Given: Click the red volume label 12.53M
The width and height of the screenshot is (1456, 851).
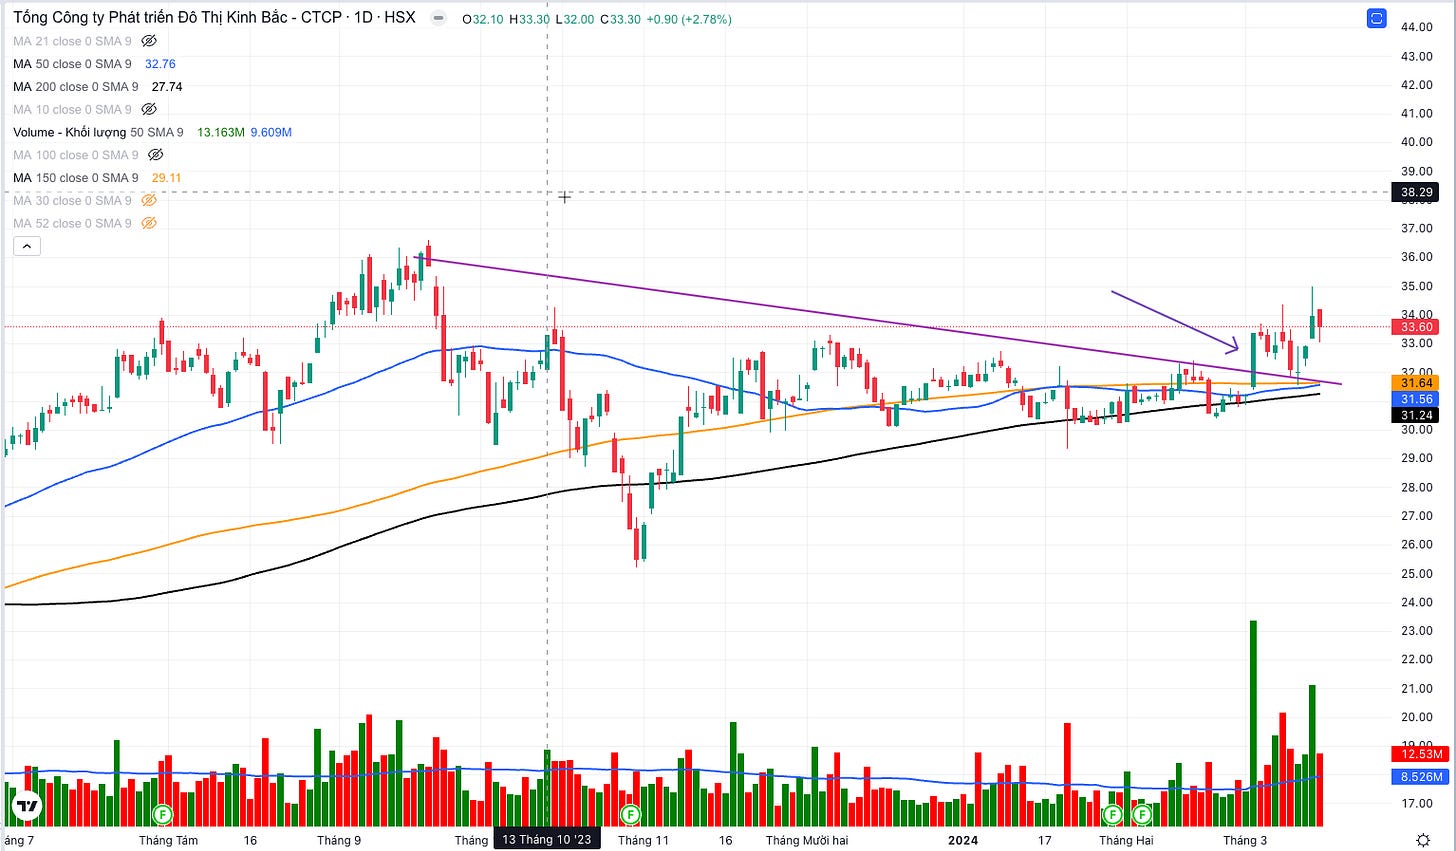Looking at the screenshot, I should point(1419,754).
